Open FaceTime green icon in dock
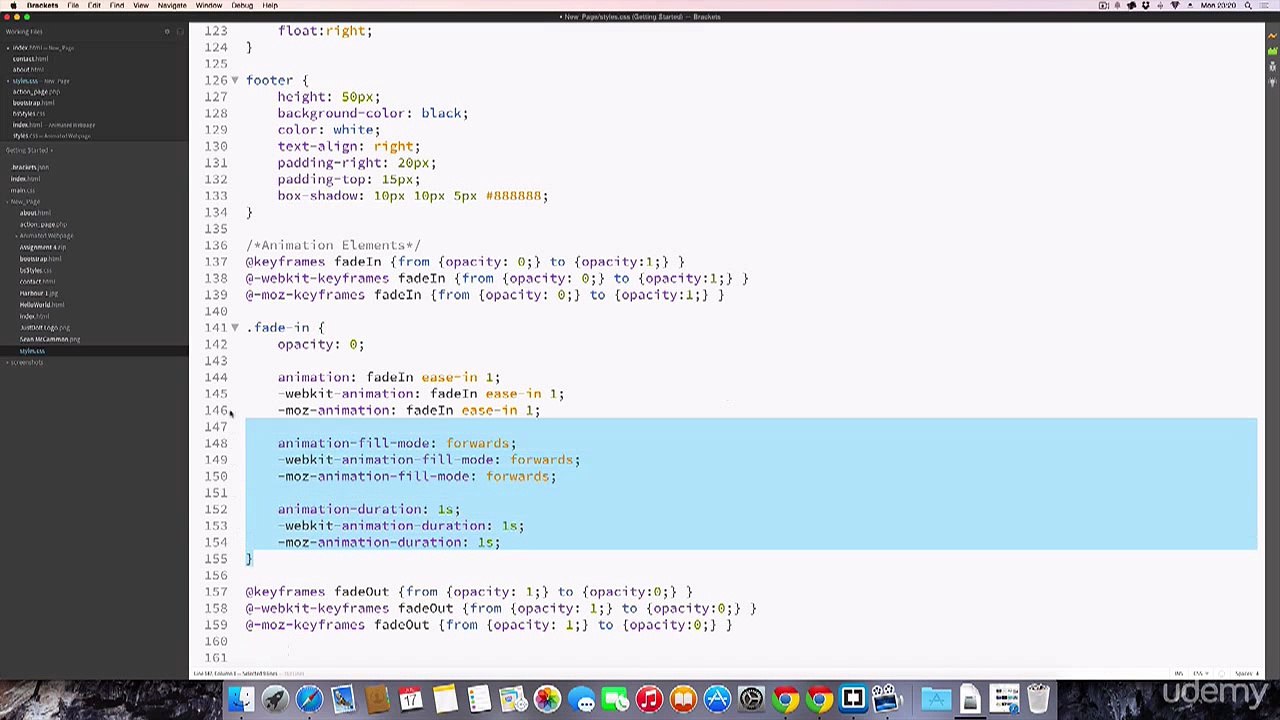This screenshot has height=720, width=1280. coord(615,699)
